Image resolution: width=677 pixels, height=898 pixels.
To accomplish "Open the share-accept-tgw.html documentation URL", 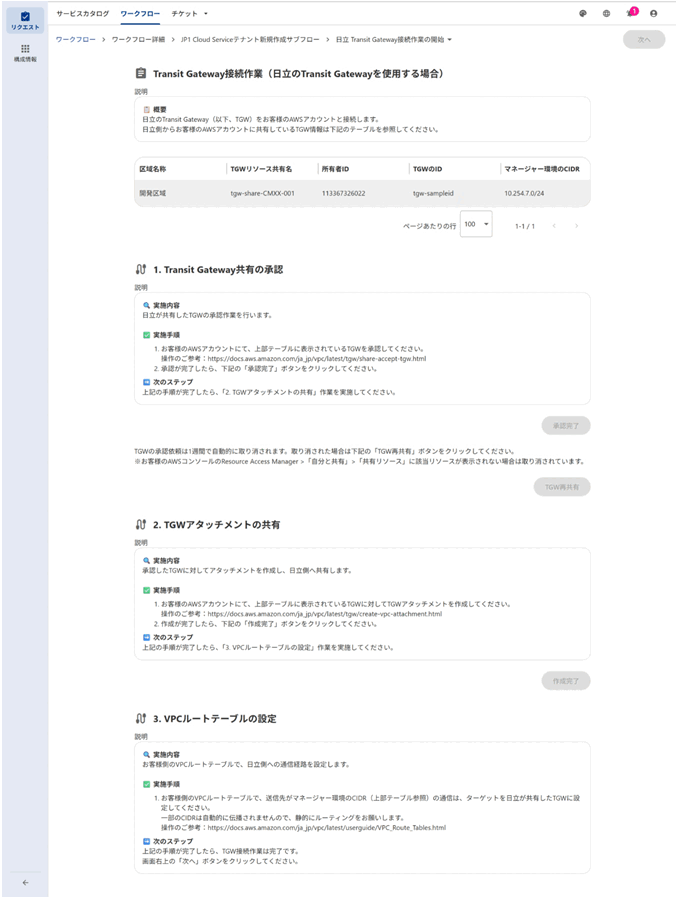I will click(317, 359).
